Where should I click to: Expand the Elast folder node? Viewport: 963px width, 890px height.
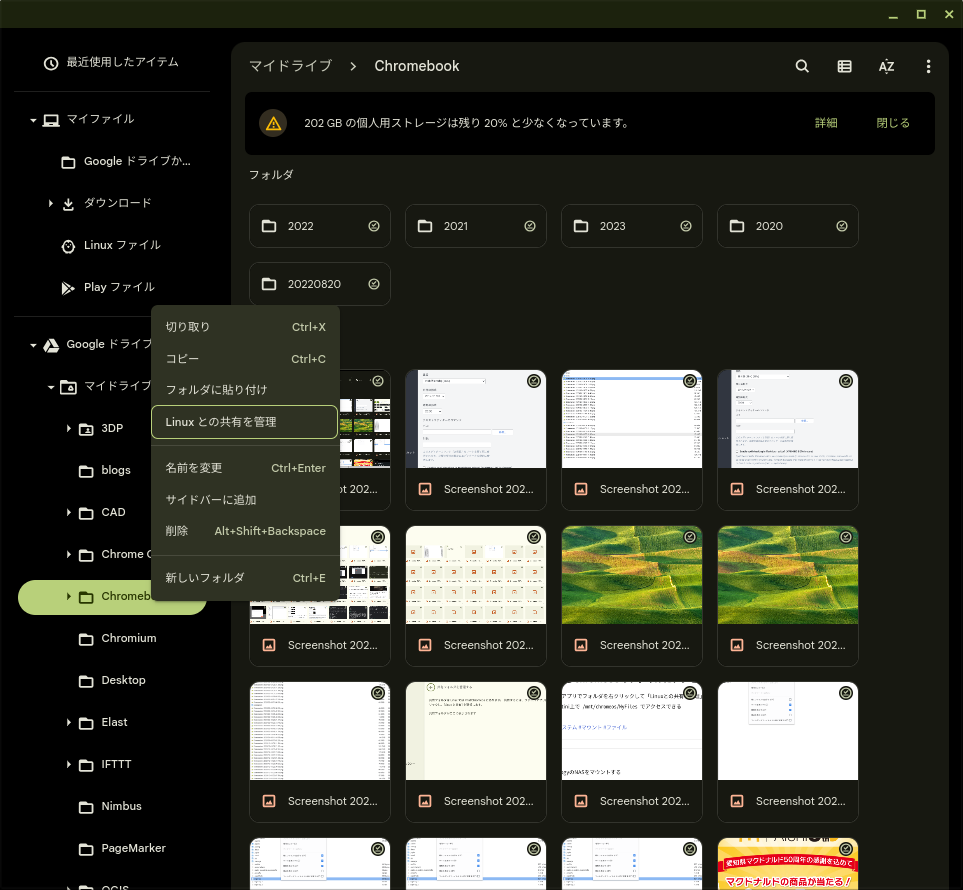click(68, 722)
